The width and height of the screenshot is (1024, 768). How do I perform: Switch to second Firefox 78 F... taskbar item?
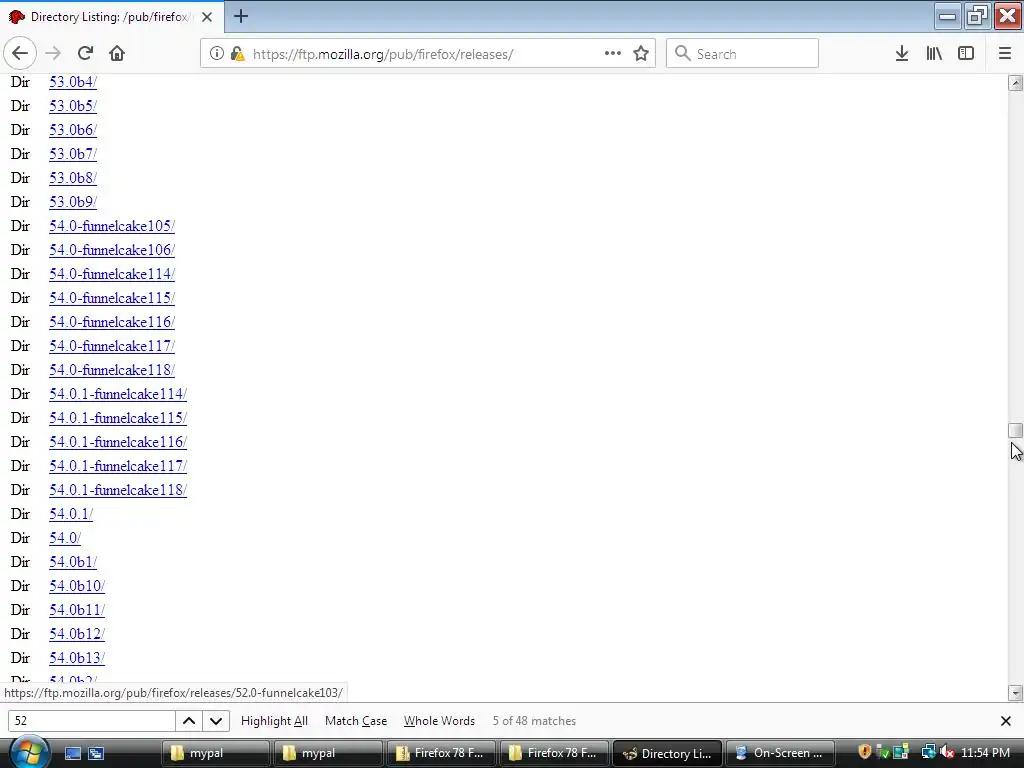coord(554,753)
